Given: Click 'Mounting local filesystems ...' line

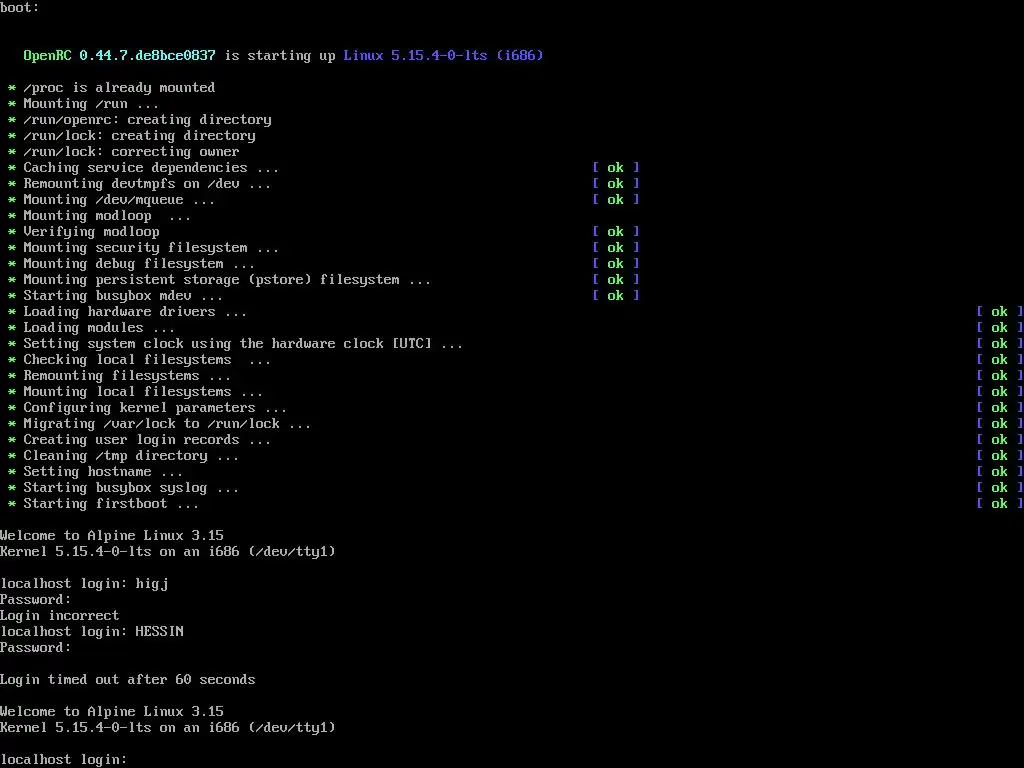Looking at the screenshot, I should tap(143, 392).
